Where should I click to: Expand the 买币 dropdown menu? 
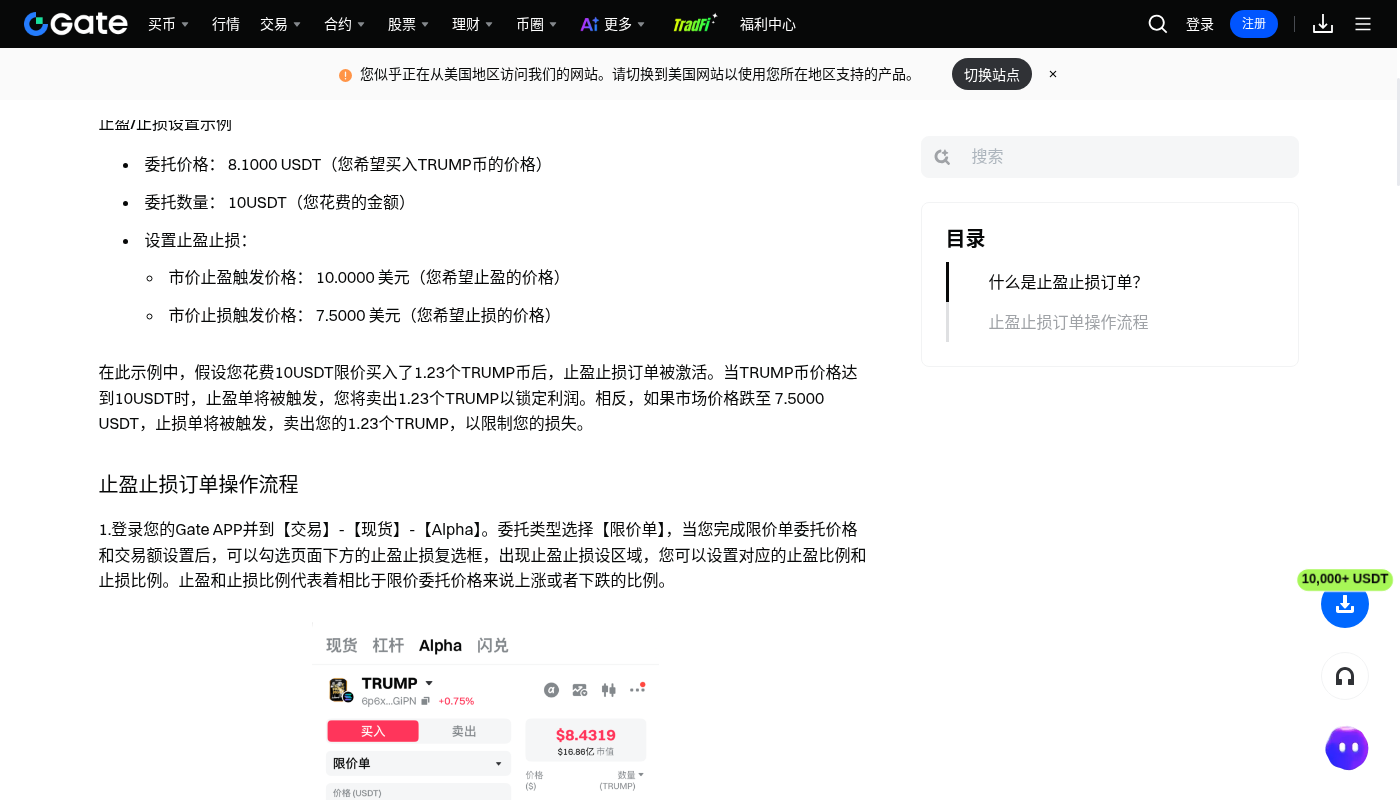(169, 24)
